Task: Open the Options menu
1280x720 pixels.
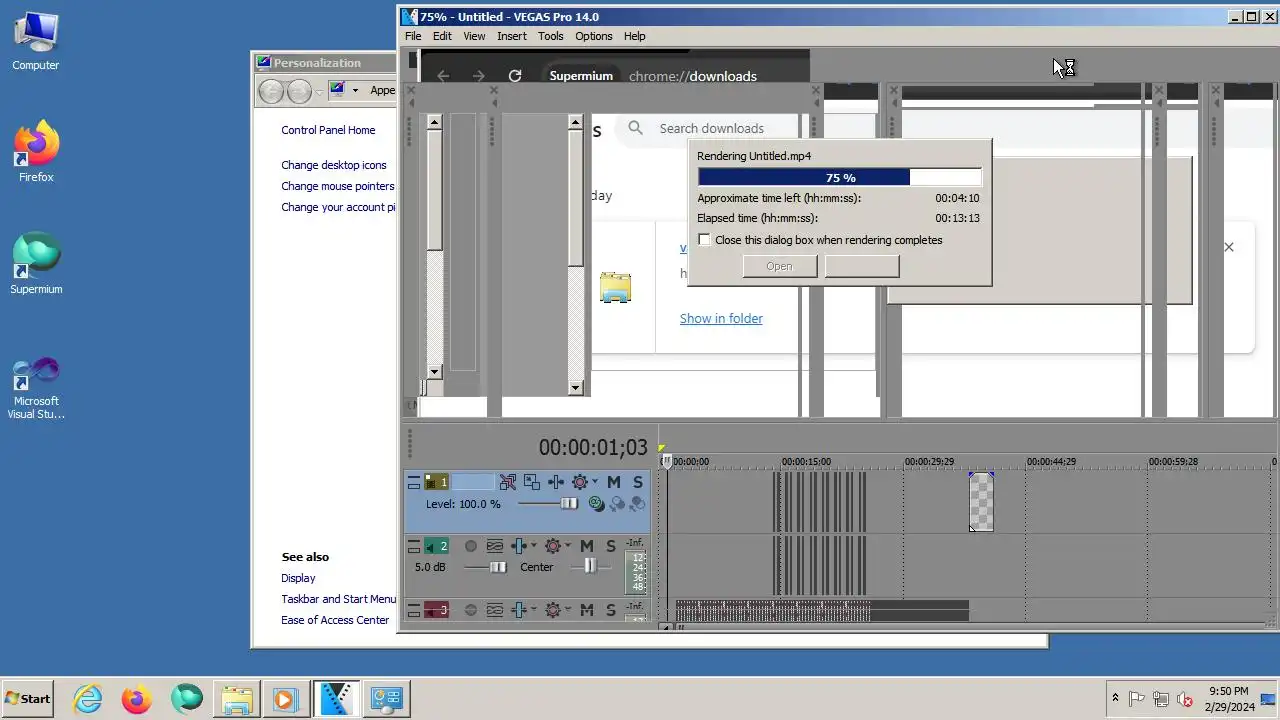Action: pos(594,36)
